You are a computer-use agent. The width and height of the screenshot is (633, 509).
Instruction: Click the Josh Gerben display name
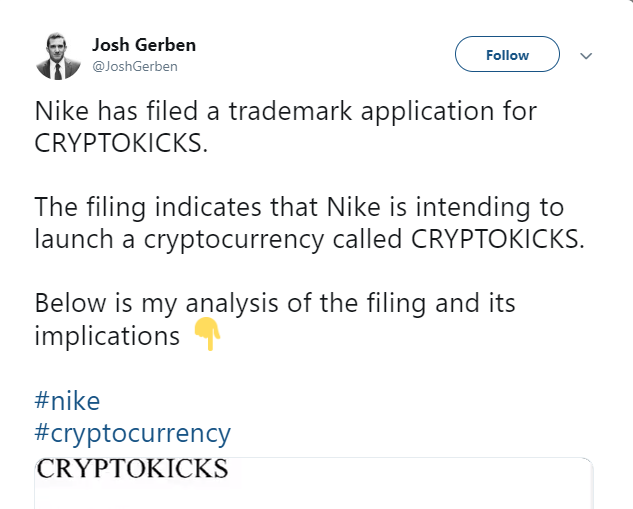click(x=144, y=44)
